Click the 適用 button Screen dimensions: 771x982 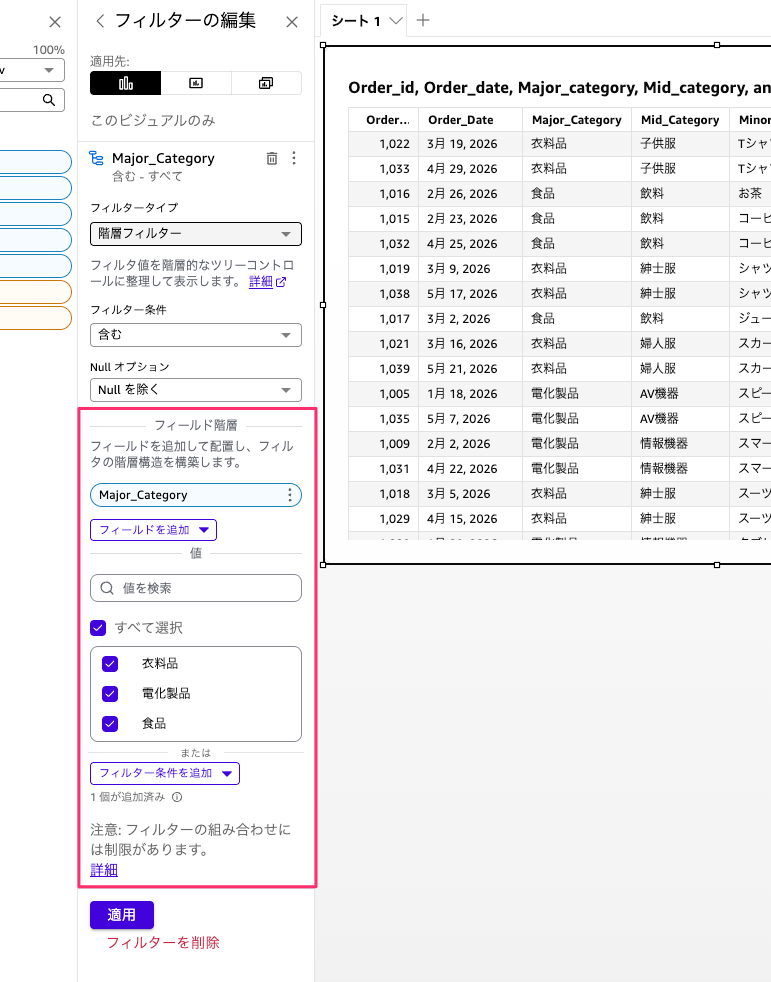[x=122, y=915]
